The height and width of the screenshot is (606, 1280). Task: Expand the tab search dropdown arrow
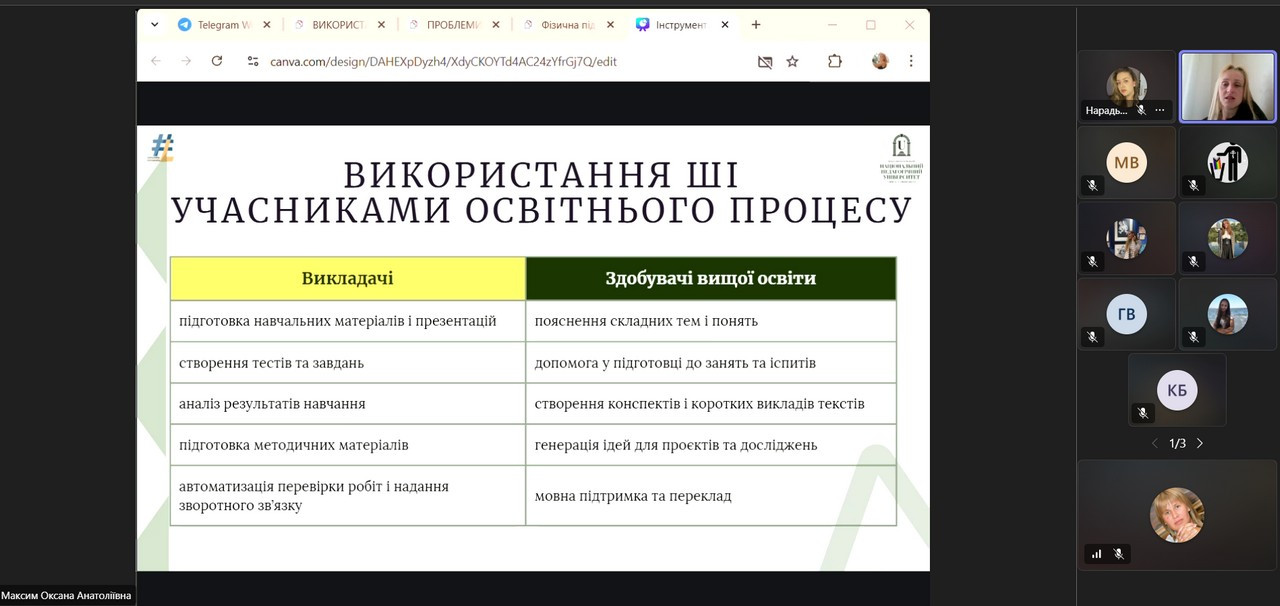tap(154, 25)
